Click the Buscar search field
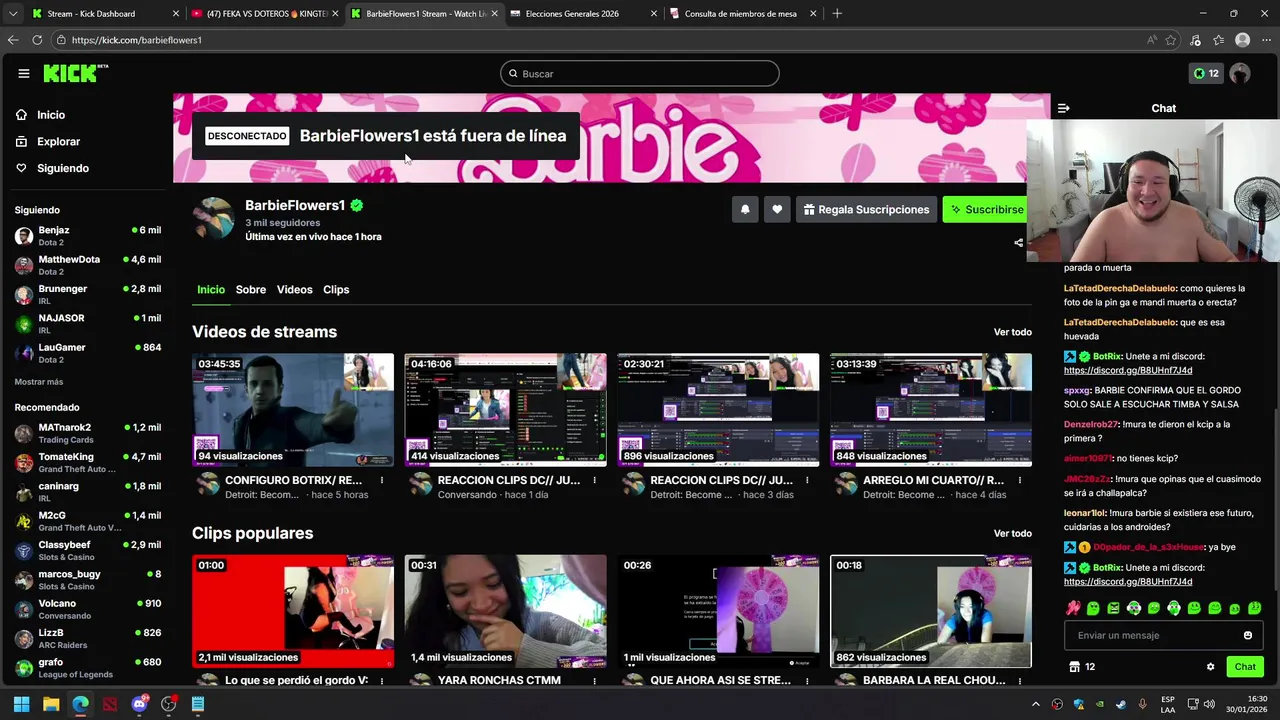Screen dimensions: 1280x720 [640, 73]
